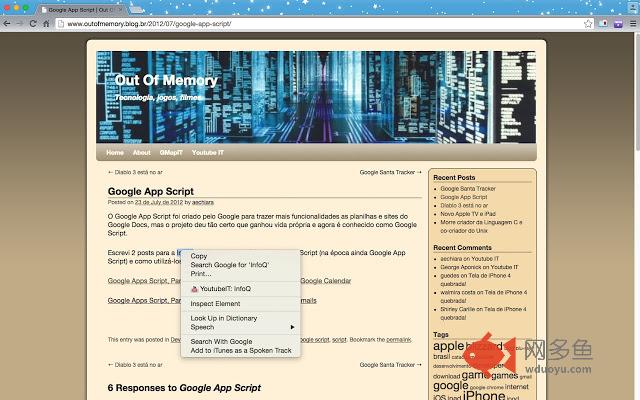The image size is (640, 400).
Task: Click the google tag in tag cloud
Action: coord(450,386)
